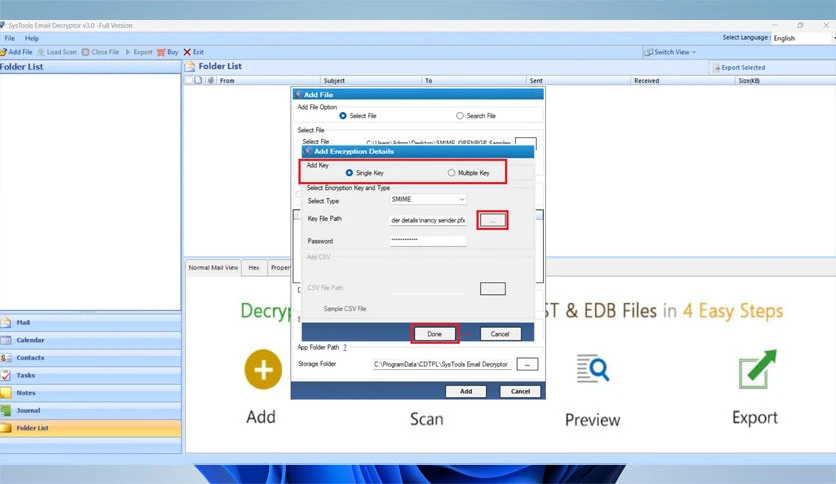
Task: Click Done in Add Encryption Details
Action: (x=435, y=334)
